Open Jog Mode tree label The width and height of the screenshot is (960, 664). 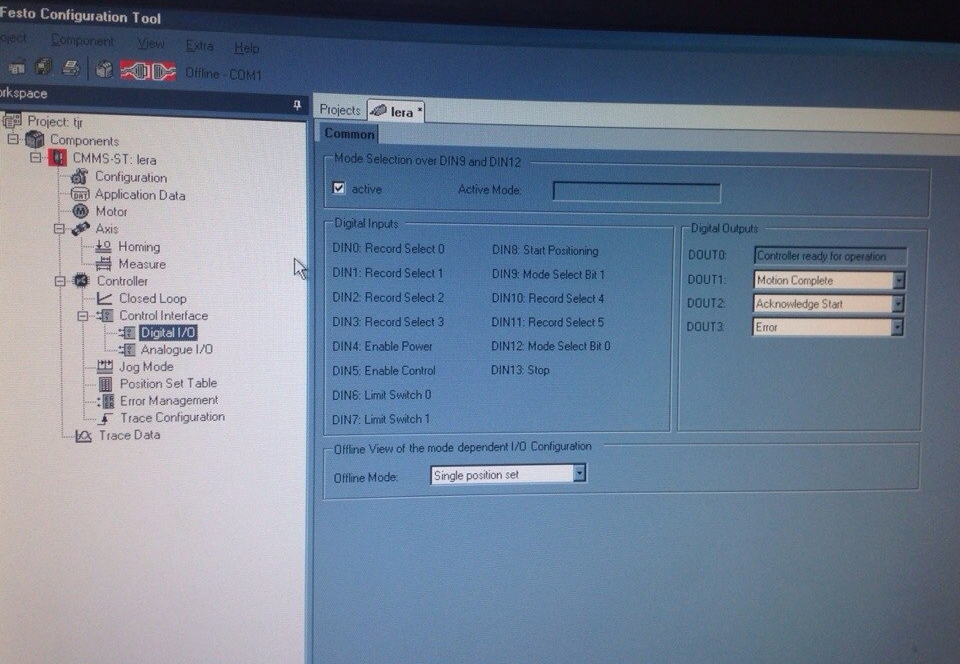146,366
